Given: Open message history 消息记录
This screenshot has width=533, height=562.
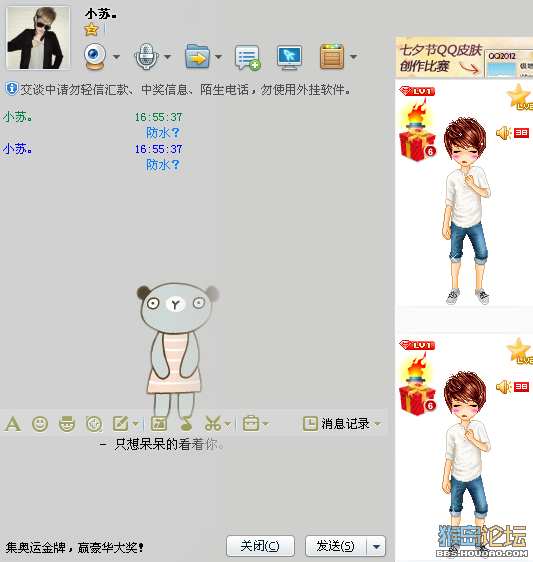Looking at the screenshot, I should [x=336, y=424].
